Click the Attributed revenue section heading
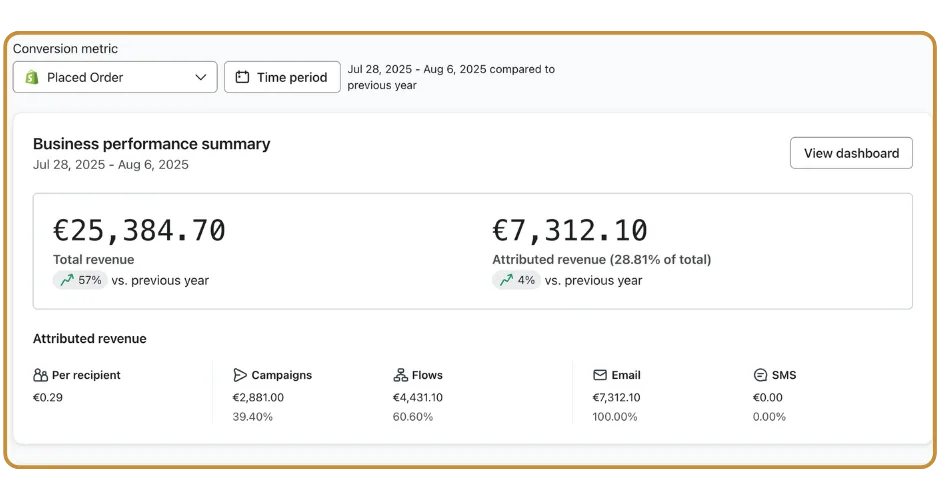 tap(90, 339)
